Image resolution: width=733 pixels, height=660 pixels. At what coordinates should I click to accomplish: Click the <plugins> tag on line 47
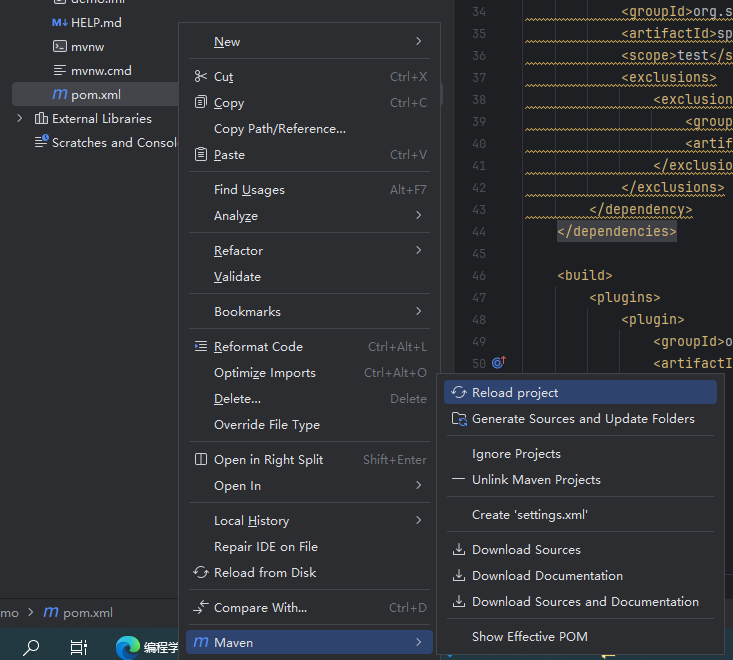point(625,297)
